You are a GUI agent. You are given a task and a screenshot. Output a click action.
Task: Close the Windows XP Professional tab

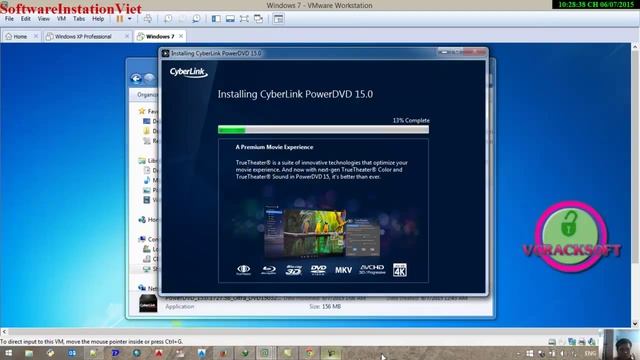(x=127, y=36)
